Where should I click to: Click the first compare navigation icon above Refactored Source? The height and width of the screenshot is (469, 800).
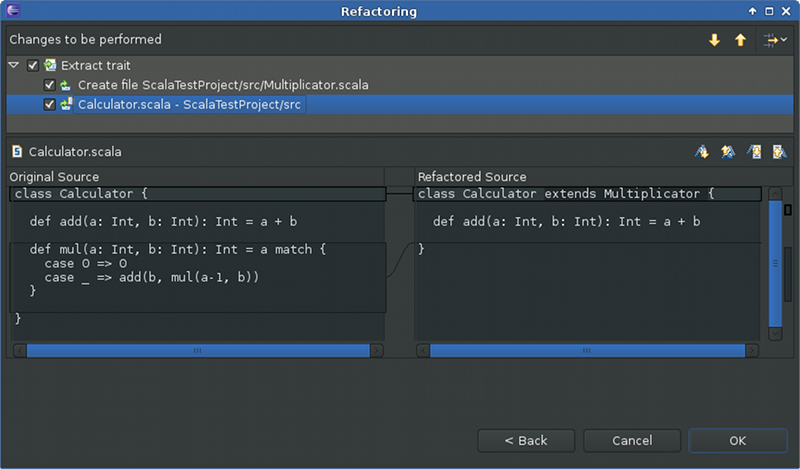[x=702, y=152]
